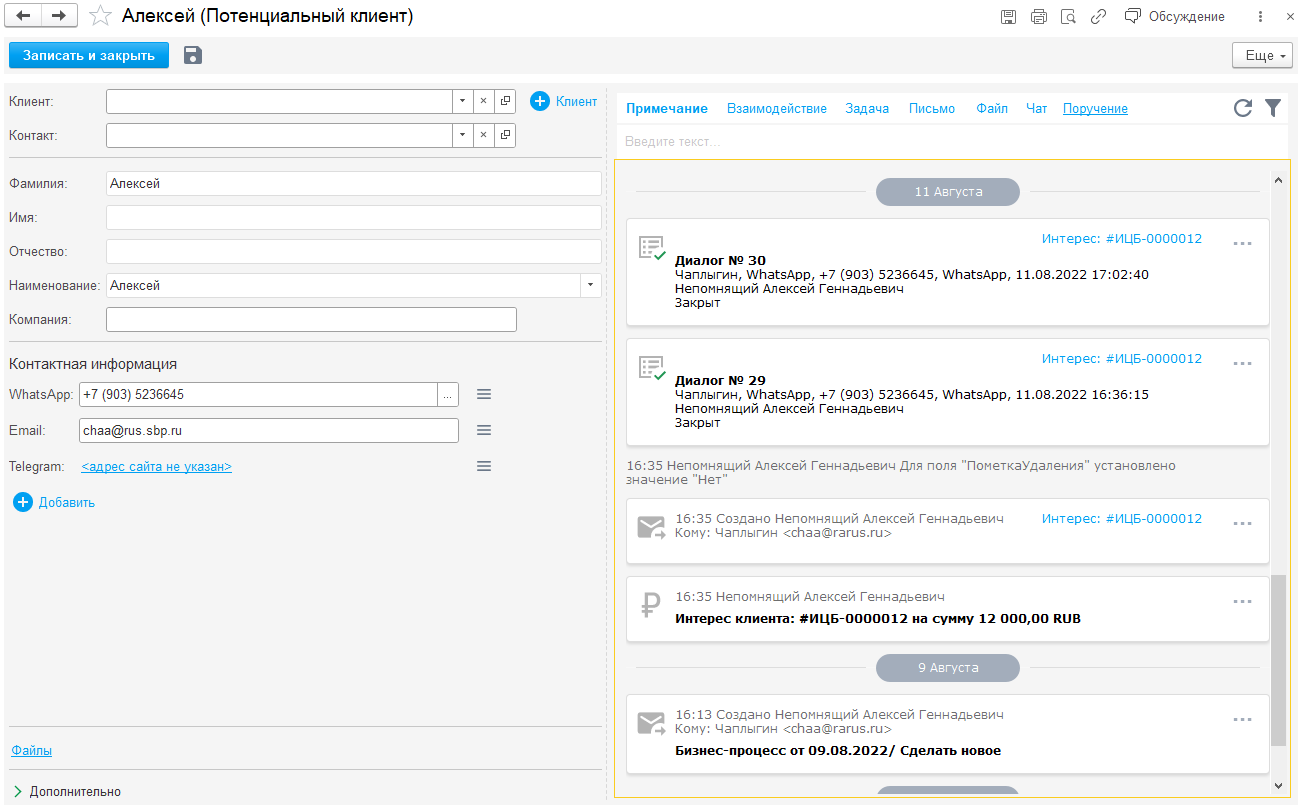1312x809 pixels.
Task: Click the print icon in the top bar
Action: pos(1039,16)
